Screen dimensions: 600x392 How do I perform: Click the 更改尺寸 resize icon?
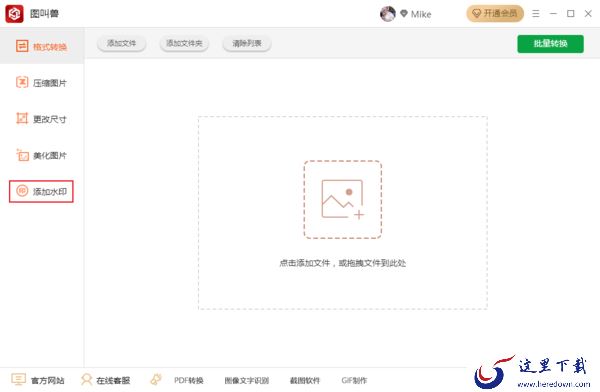click(x=22, y=118)
